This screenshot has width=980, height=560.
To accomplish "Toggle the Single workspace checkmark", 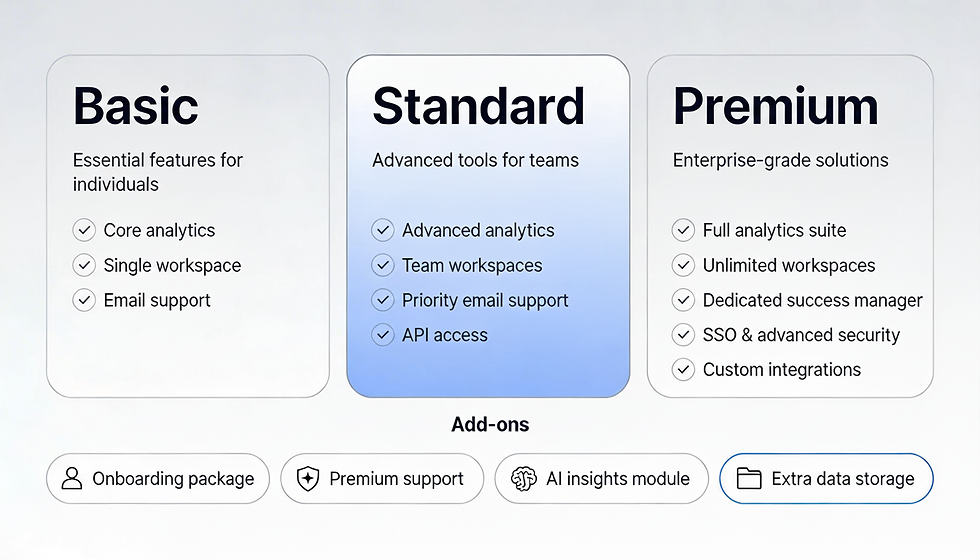I will coord(84,265).
